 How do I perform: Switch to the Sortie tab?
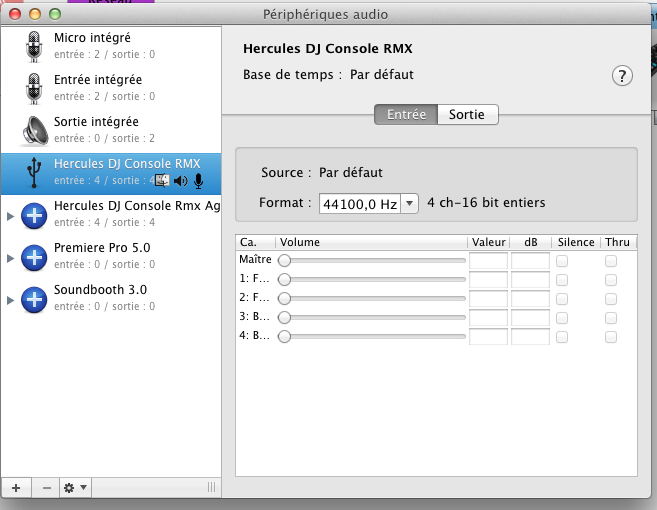467,115
